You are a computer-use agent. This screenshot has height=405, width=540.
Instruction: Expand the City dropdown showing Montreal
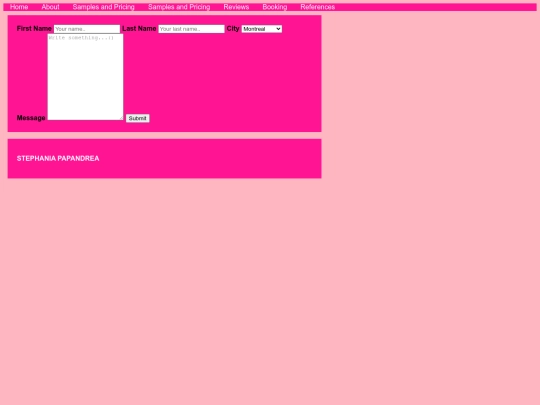[x=262, y=29]
